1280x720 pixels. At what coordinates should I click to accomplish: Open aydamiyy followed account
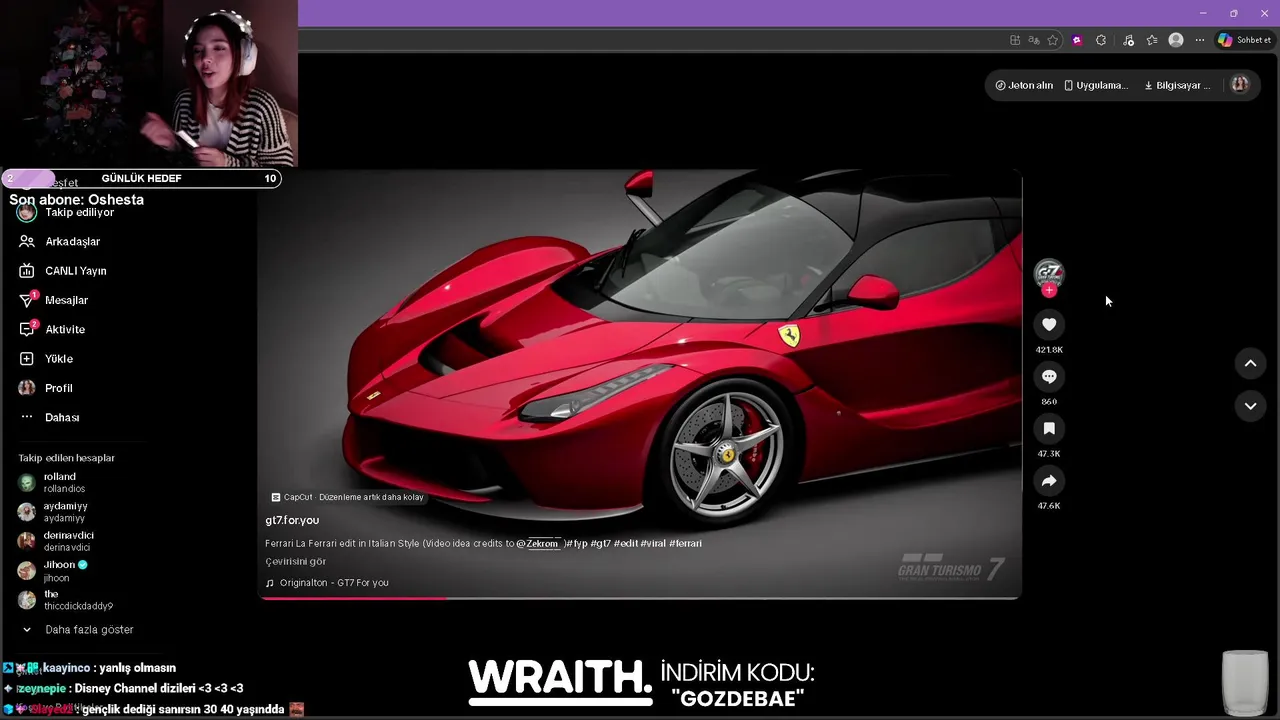point(53,512)
